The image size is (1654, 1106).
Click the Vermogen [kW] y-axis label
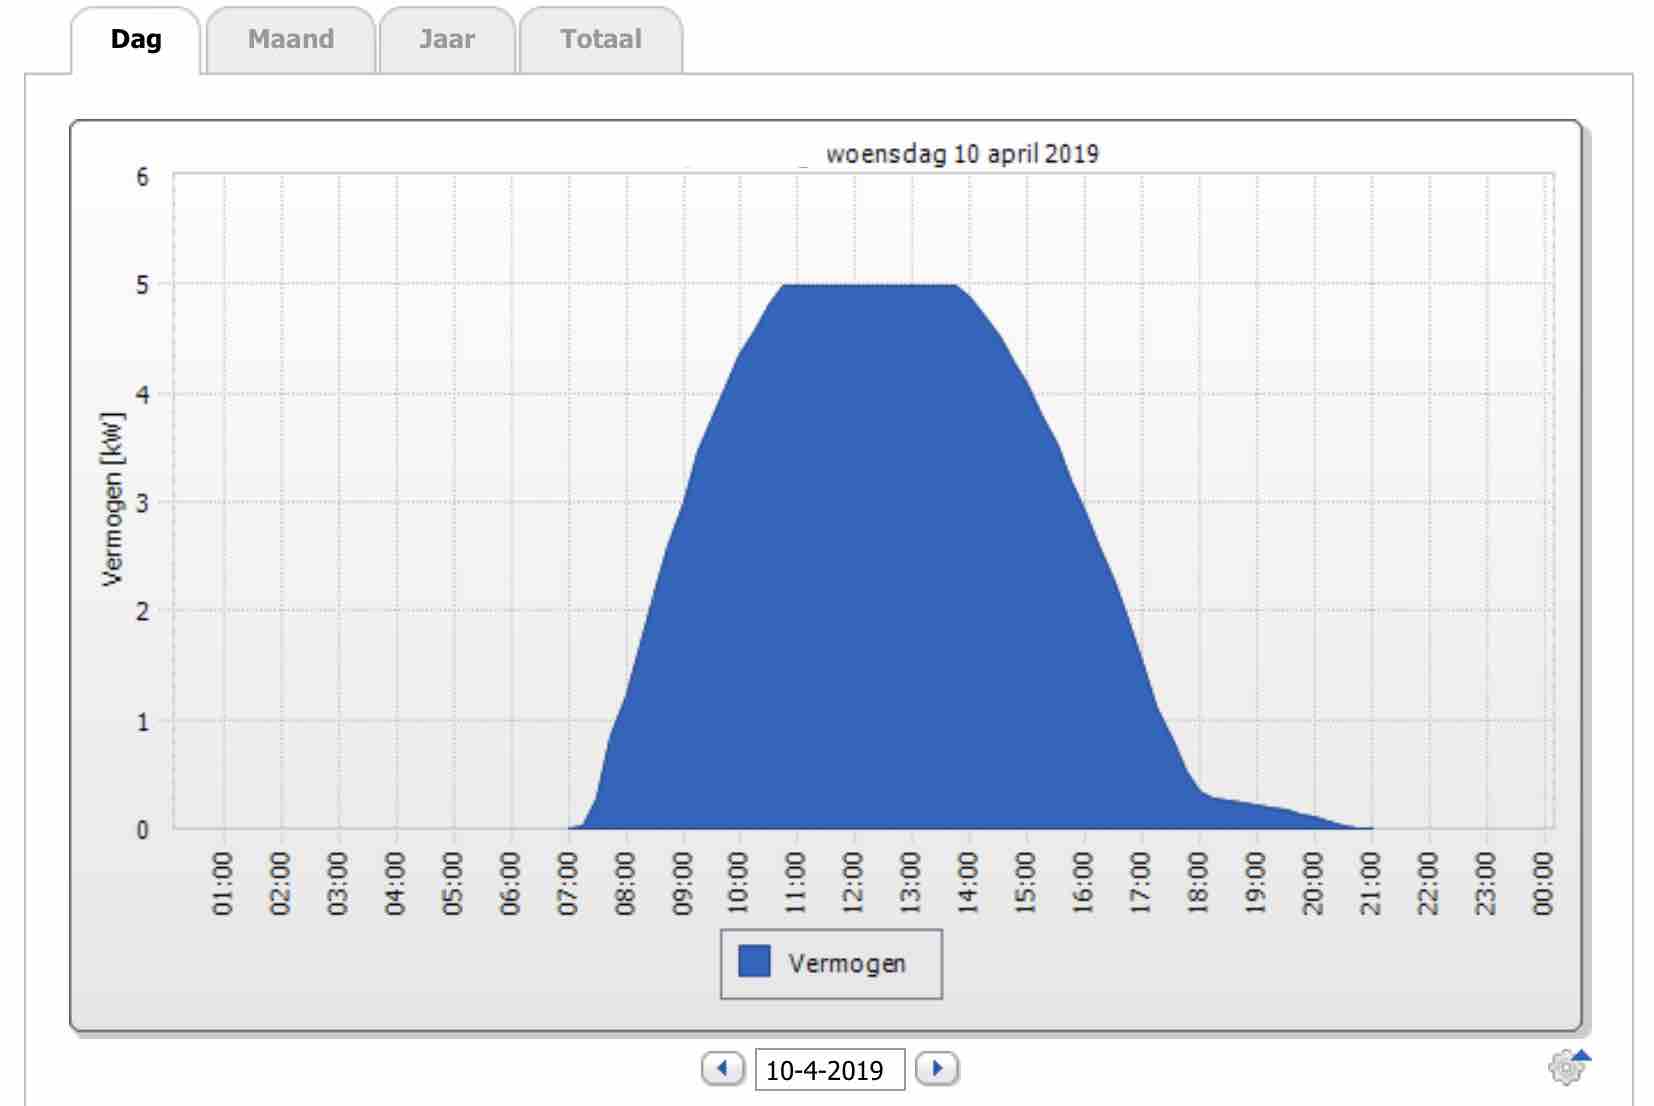pyautogui.click(x=112, y=498)
